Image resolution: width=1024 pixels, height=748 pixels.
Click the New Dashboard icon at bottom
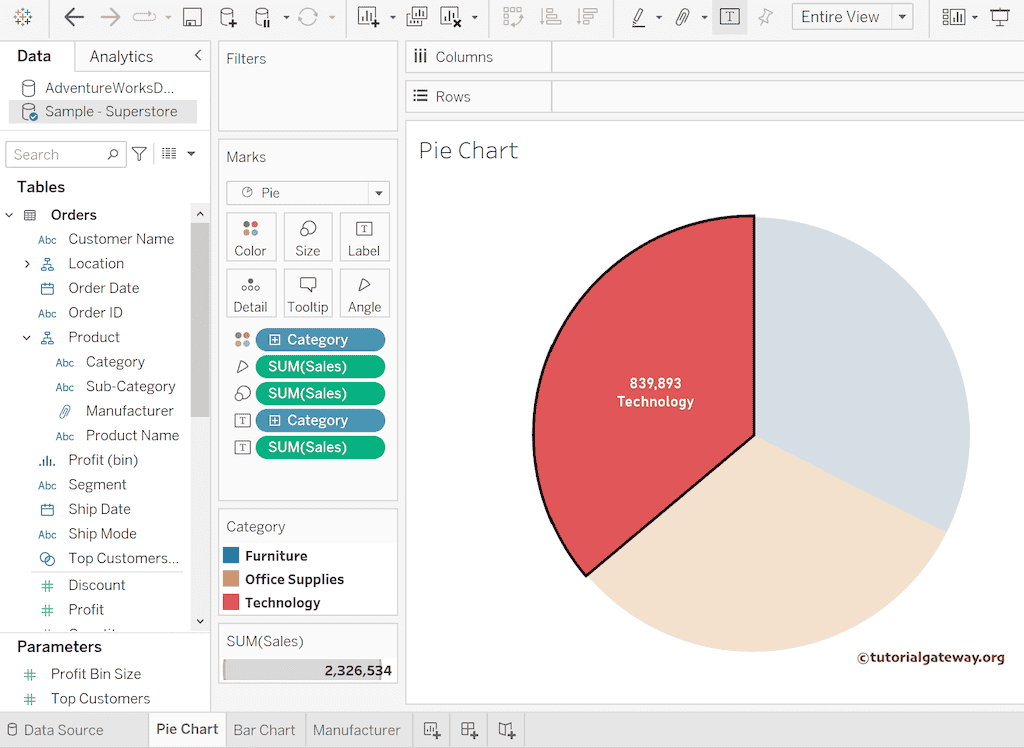[x=469, y=730]
